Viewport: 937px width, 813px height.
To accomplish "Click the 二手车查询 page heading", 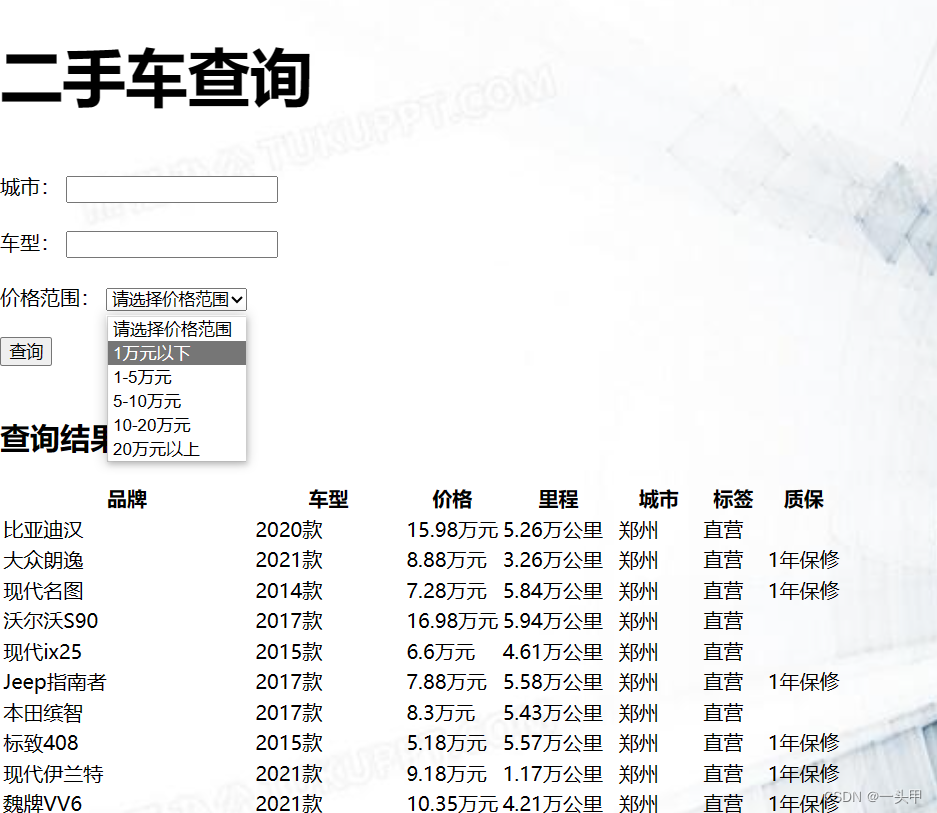I will (155, 78).
